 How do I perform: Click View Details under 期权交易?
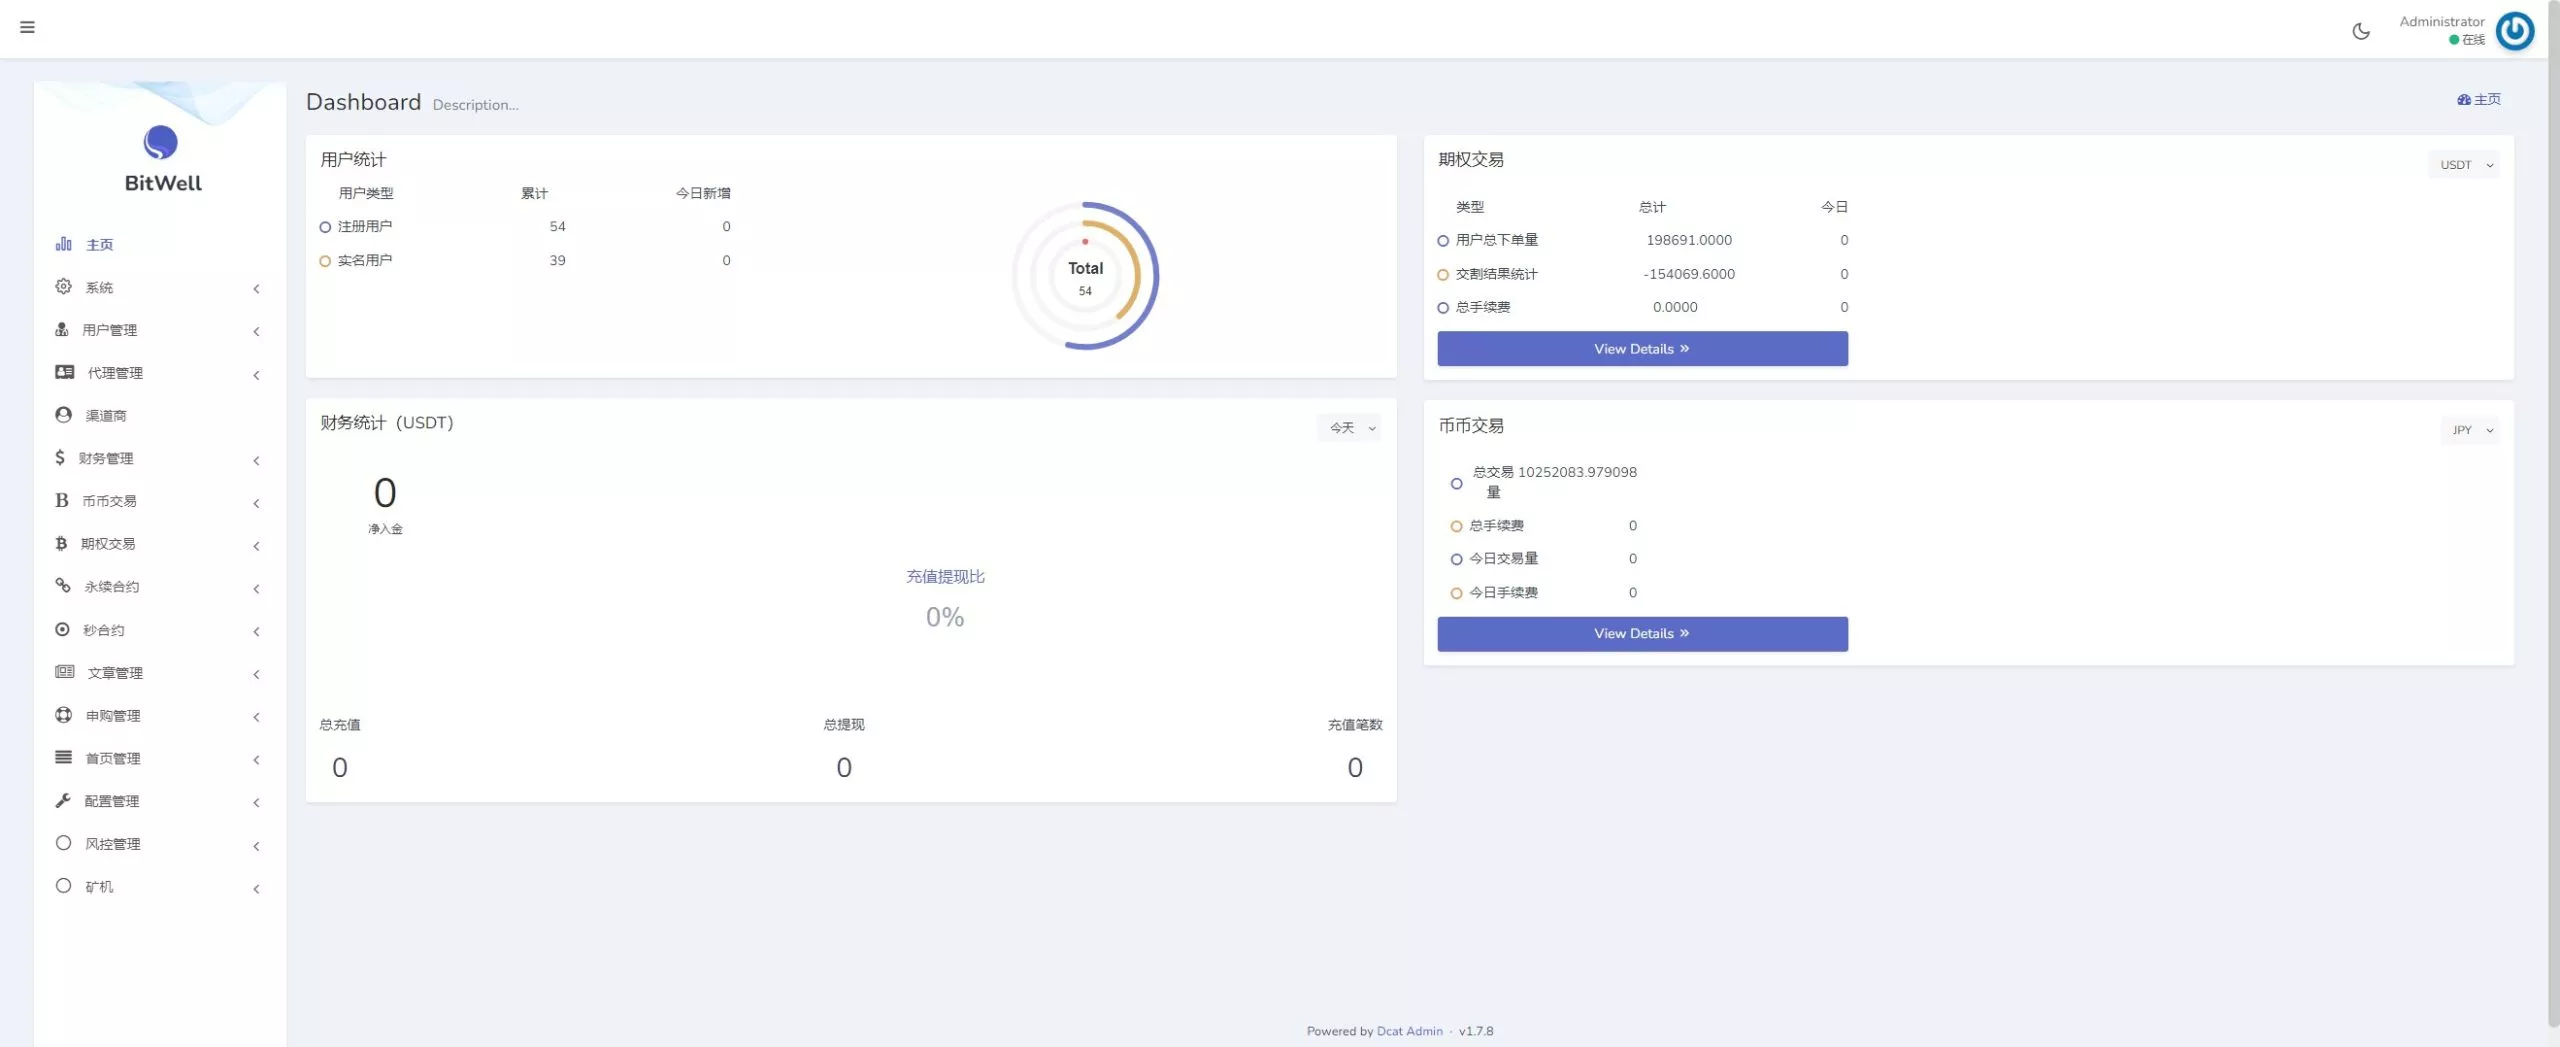[1641, 349]
